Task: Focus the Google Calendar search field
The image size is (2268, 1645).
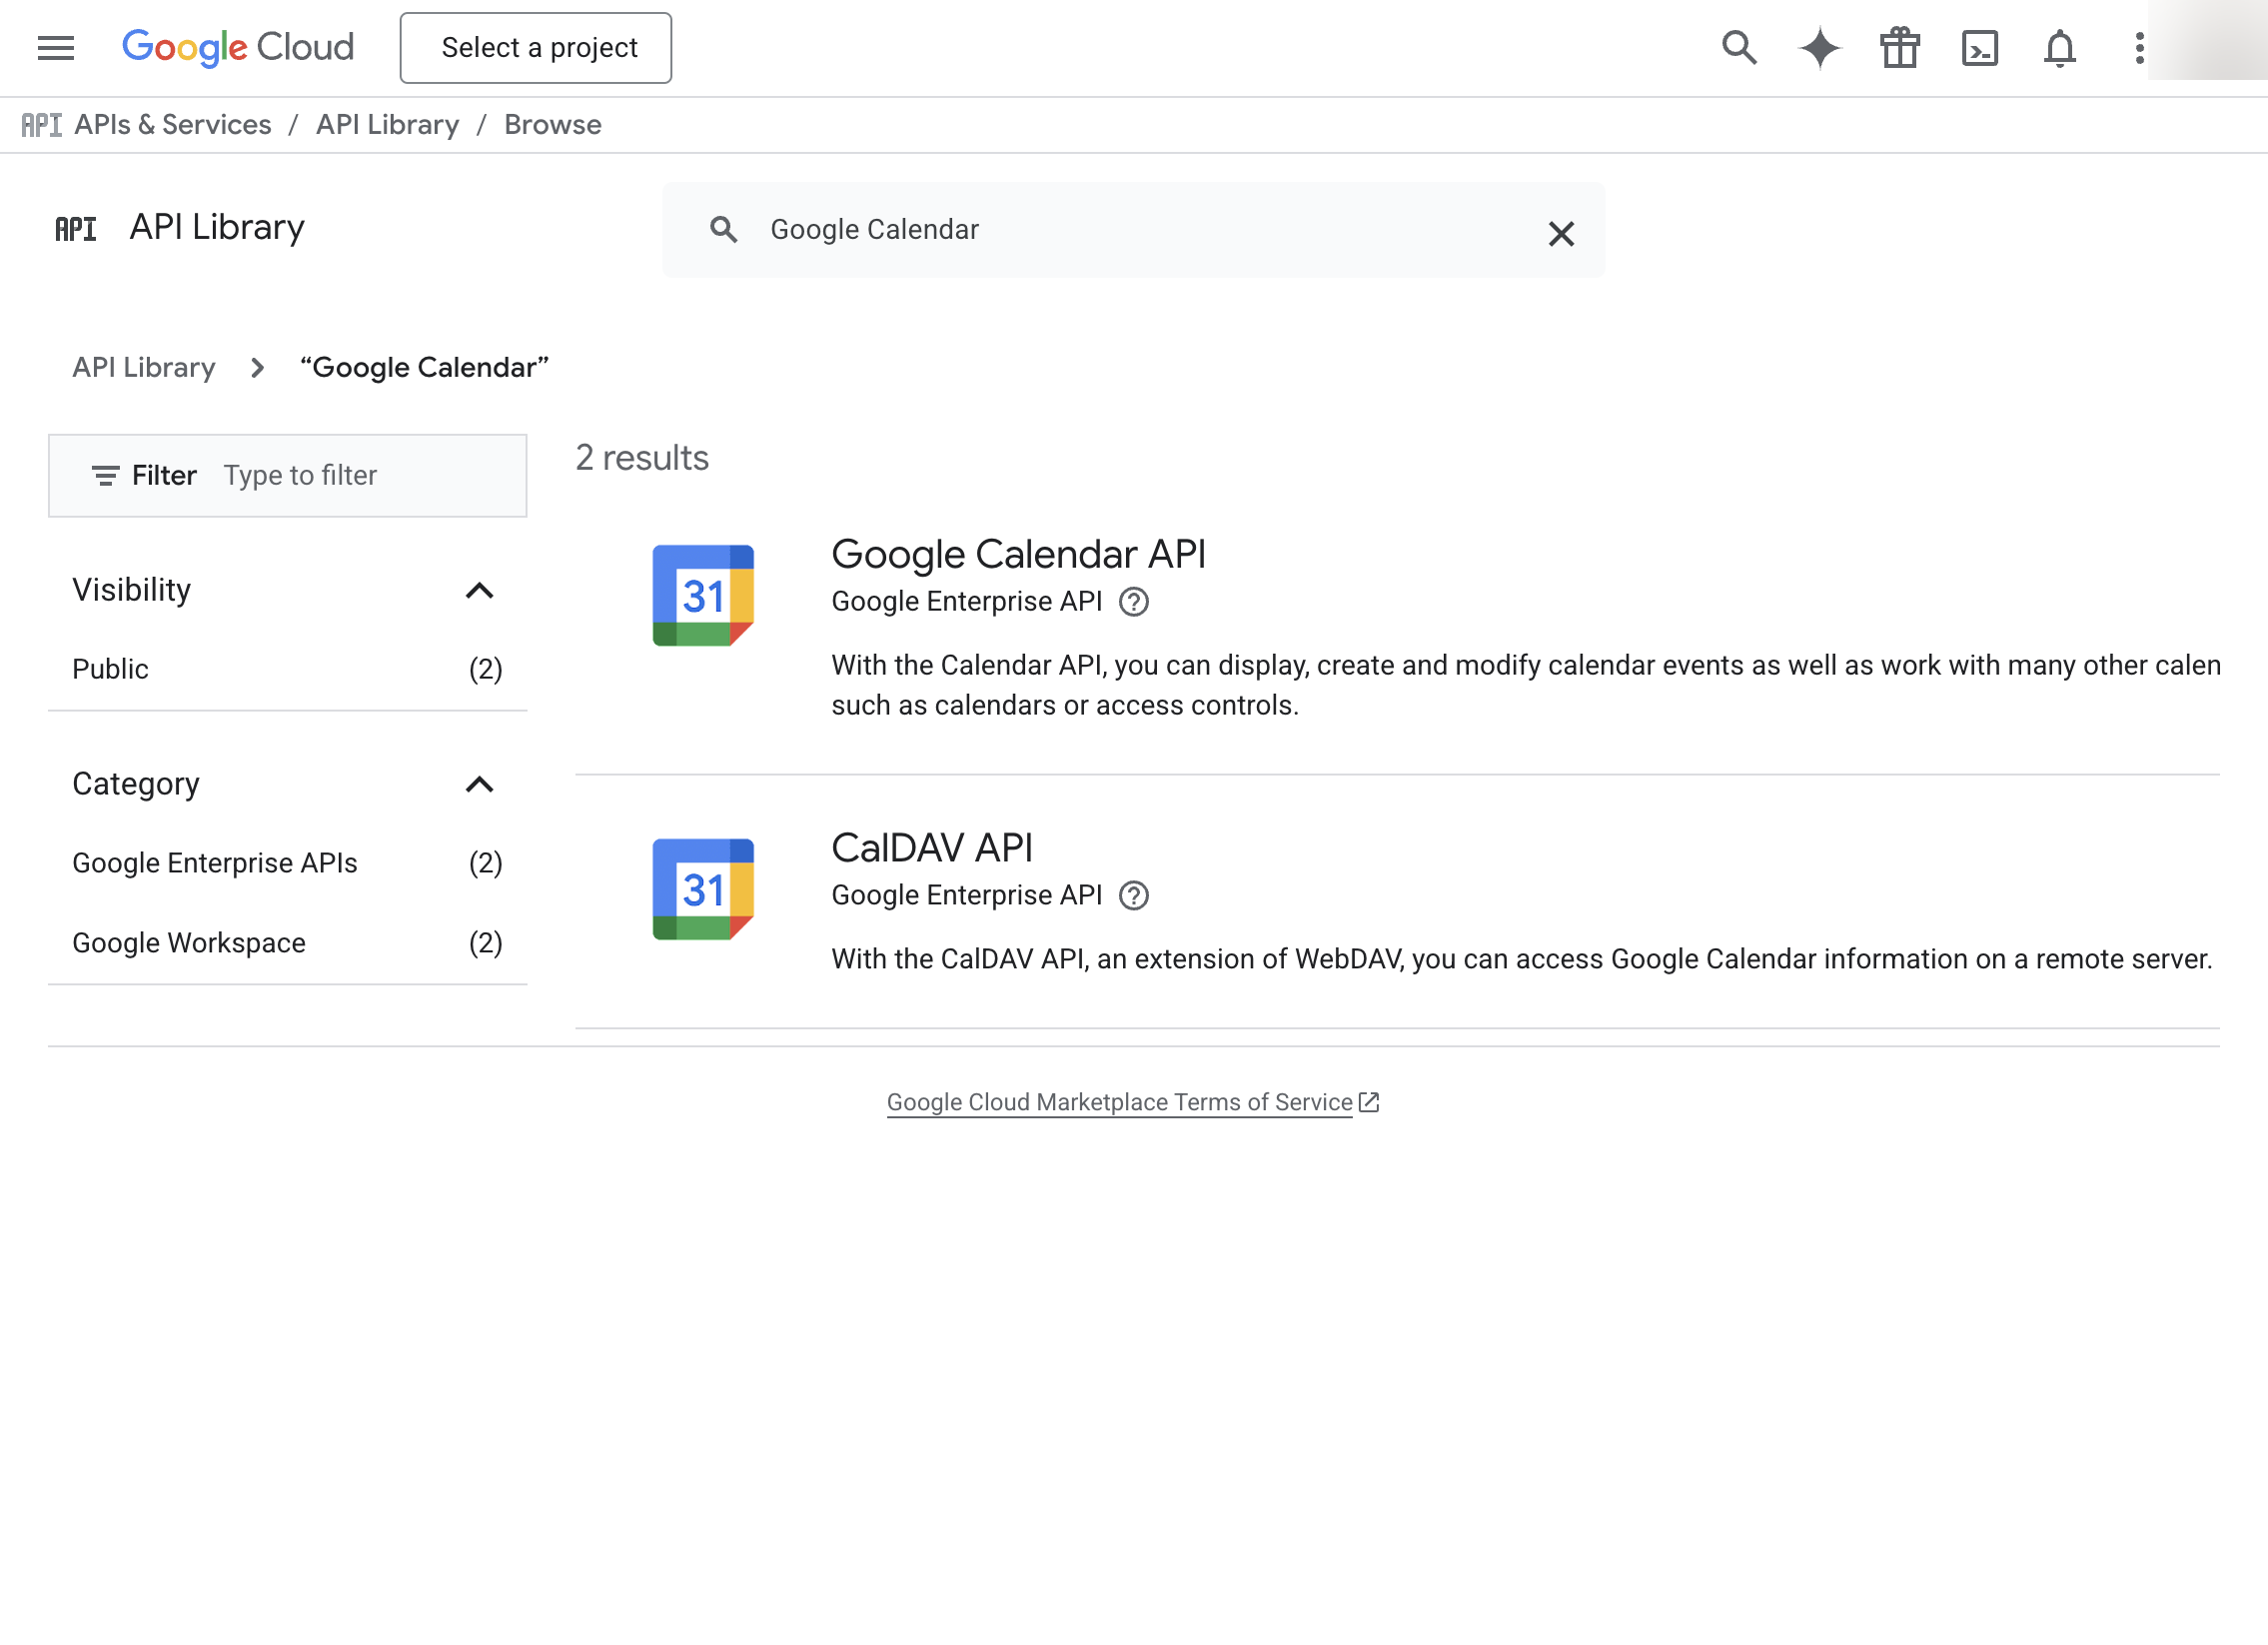Action: click(1134, 230)
